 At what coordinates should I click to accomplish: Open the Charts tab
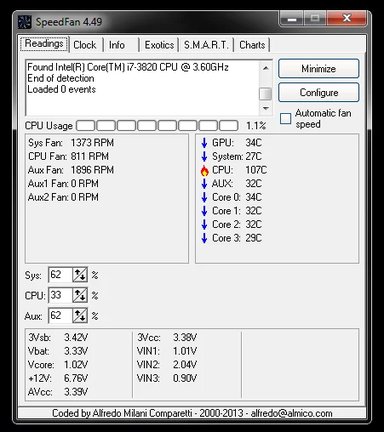click(x=252, y=45)
